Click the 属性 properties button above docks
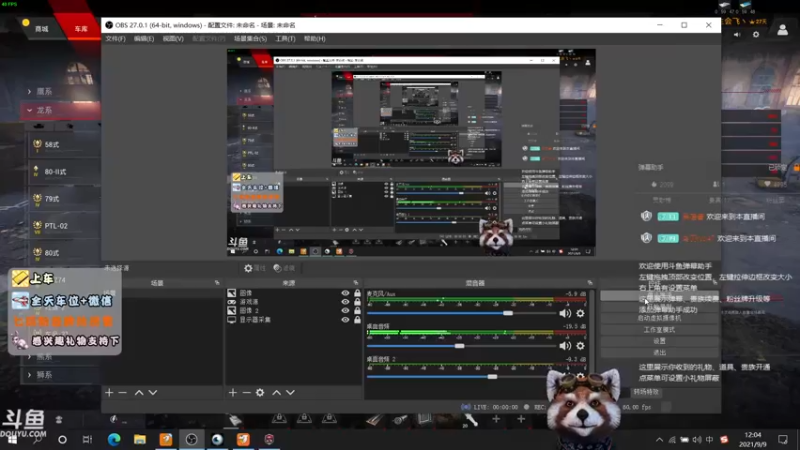The image size is (800, 450). 255,268
